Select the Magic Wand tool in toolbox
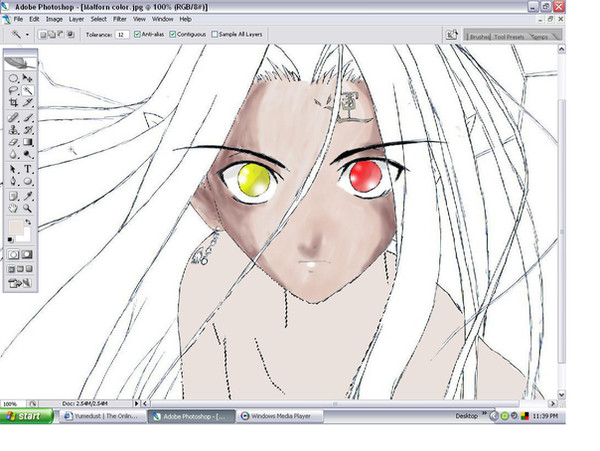The image size is (600, 451). pos(27,91)
